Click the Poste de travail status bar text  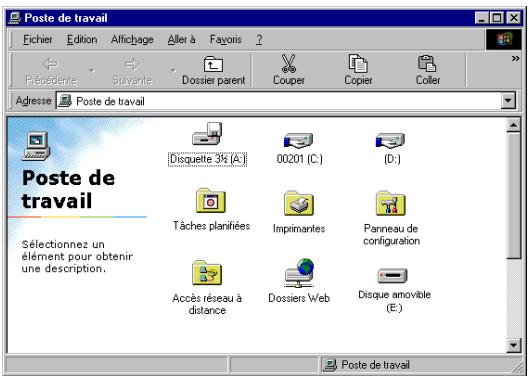tap(375, 365)
